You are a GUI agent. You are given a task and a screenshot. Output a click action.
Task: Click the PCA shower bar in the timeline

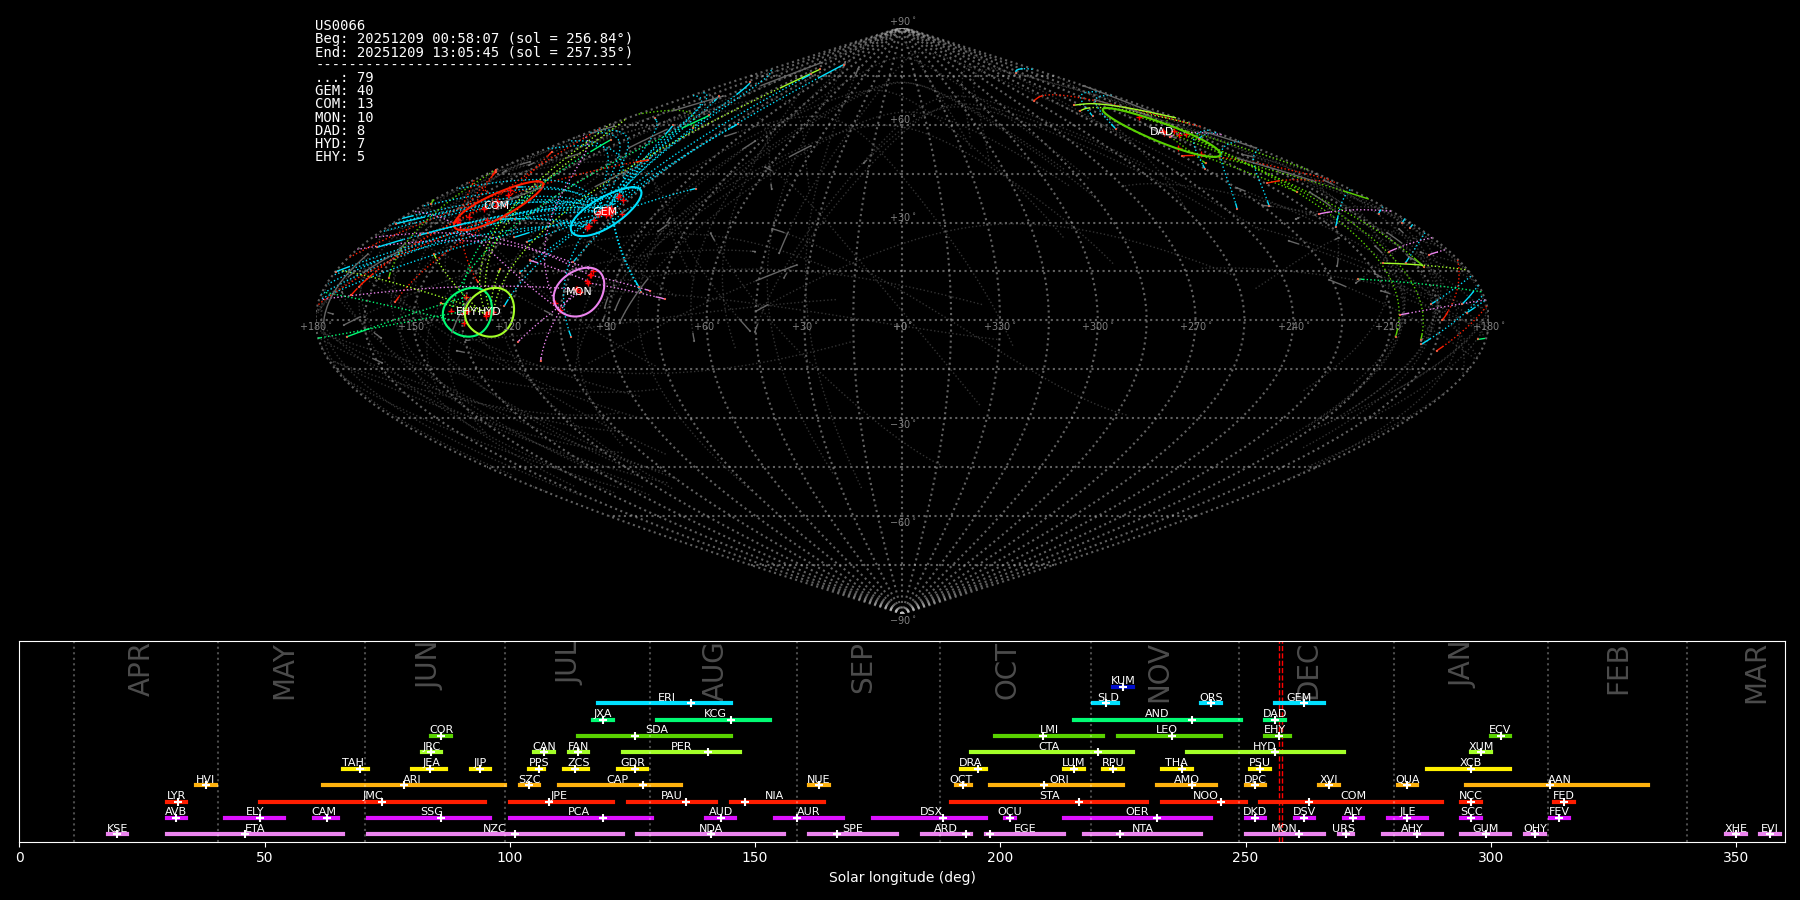tap(580, 818)
